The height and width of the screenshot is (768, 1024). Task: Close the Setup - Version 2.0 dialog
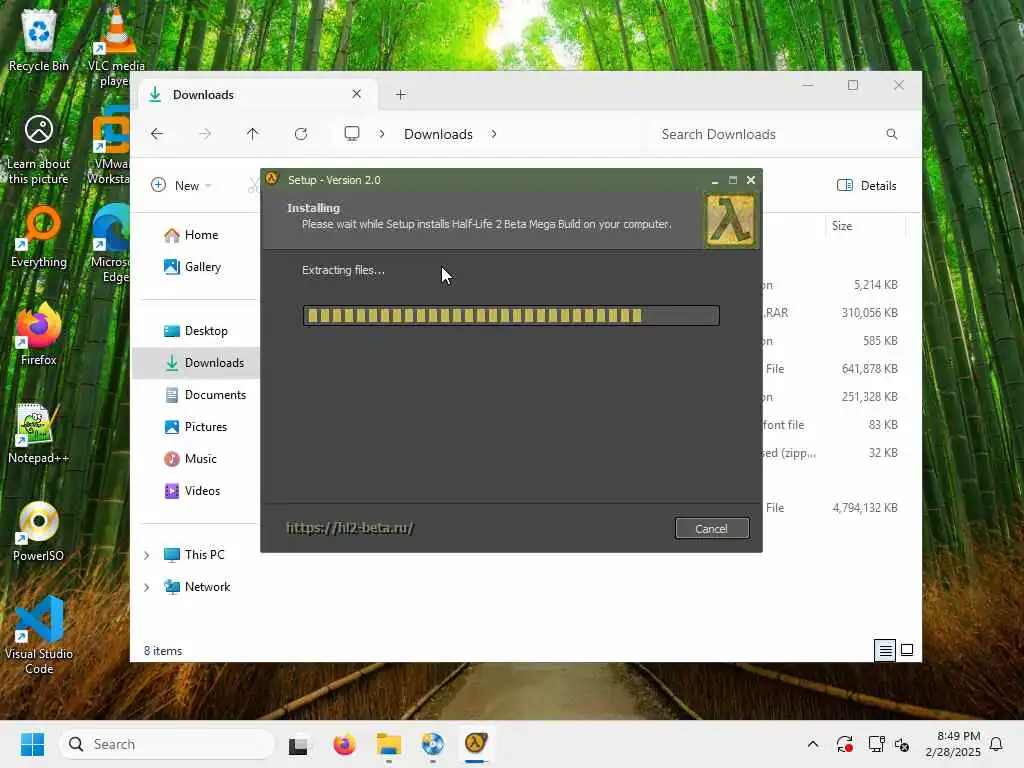(x=751, y=180)
